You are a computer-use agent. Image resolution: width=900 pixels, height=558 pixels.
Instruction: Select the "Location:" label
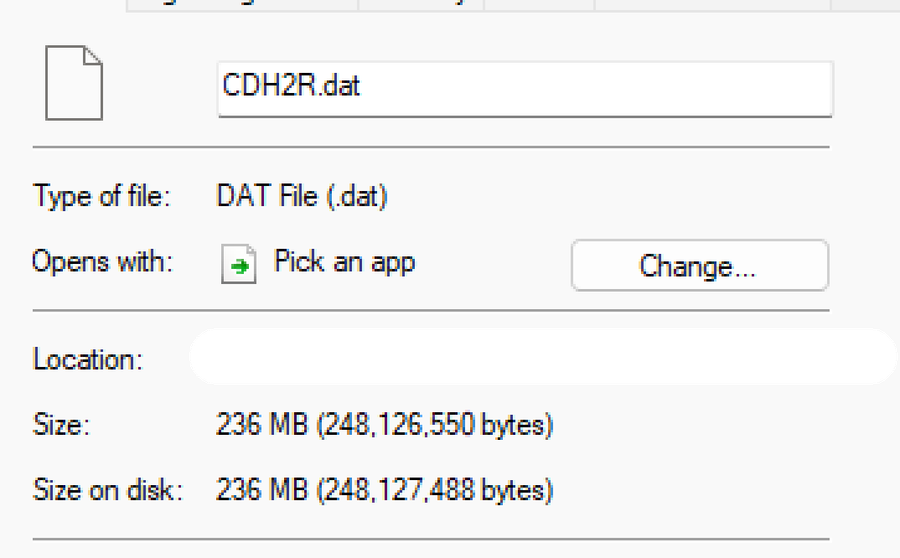point(88,359)
